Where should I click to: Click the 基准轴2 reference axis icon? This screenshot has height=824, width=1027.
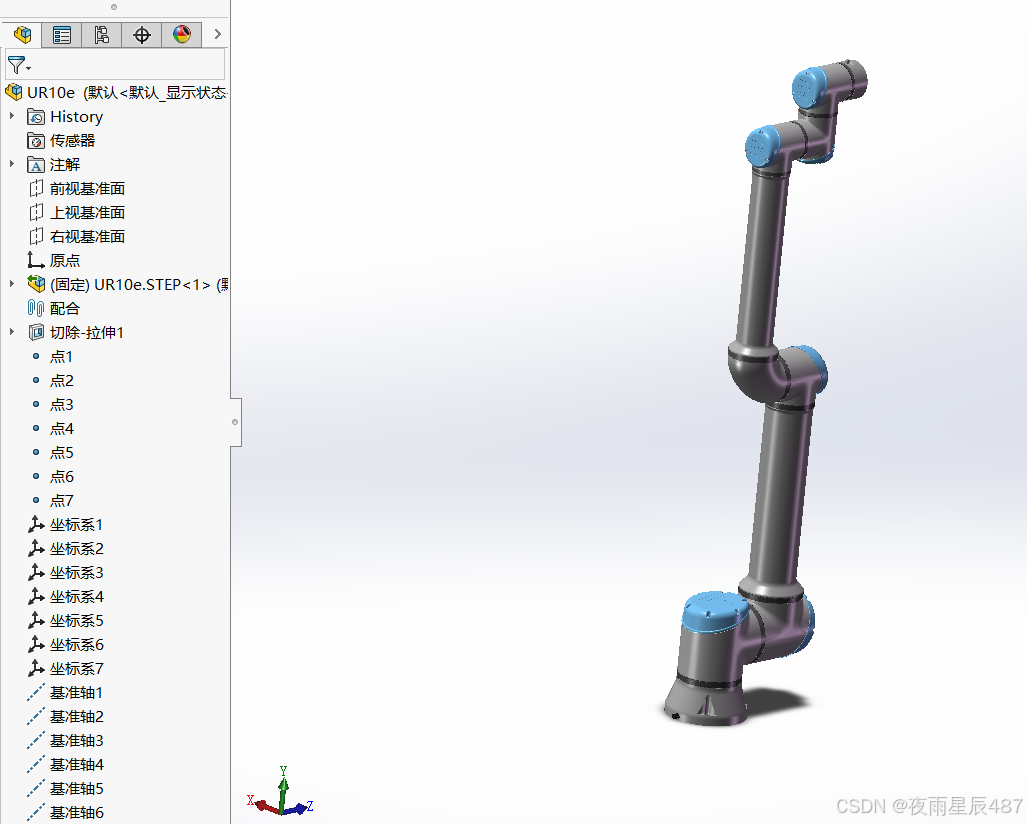[36, 717]
